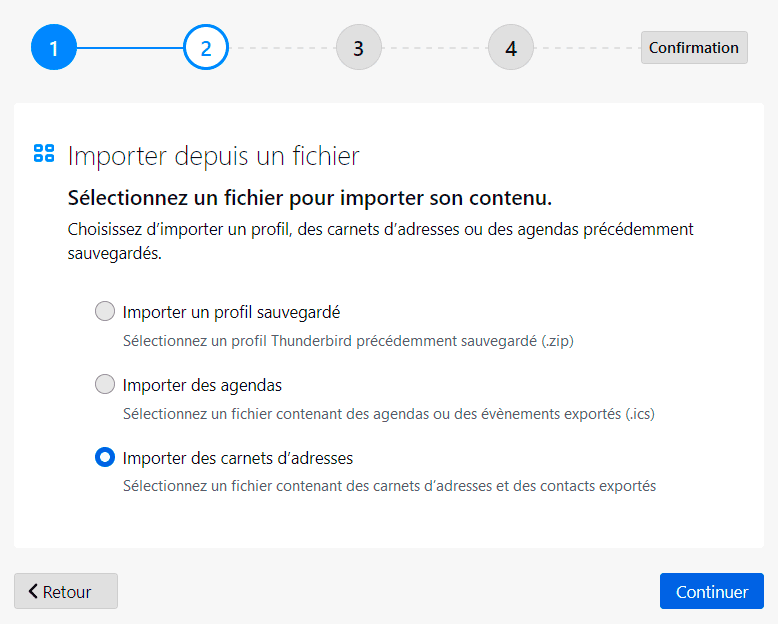Click the blue grid icon beside title
This screenshot has width=778, height=624.
click(44, 153)
